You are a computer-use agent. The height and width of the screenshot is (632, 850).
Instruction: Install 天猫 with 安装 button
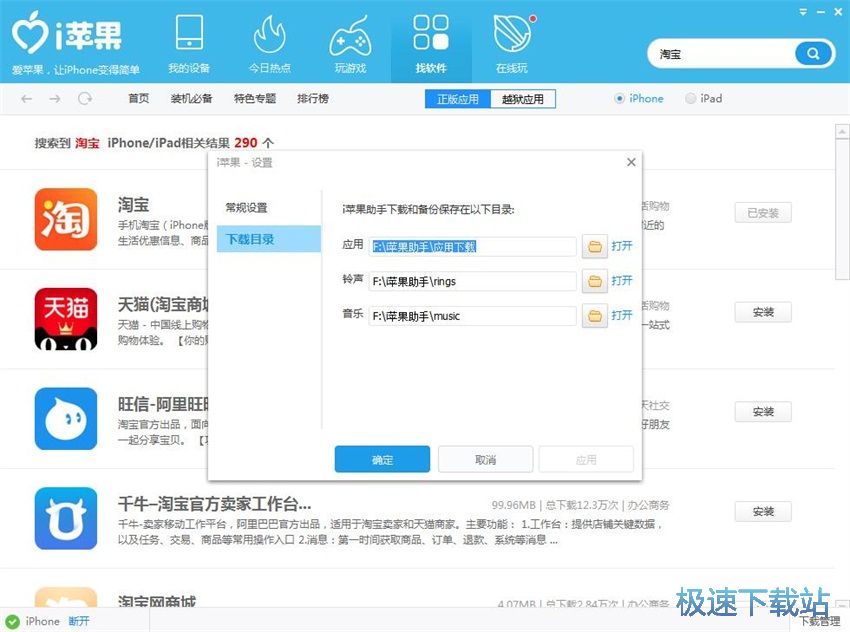click(763, 312)
